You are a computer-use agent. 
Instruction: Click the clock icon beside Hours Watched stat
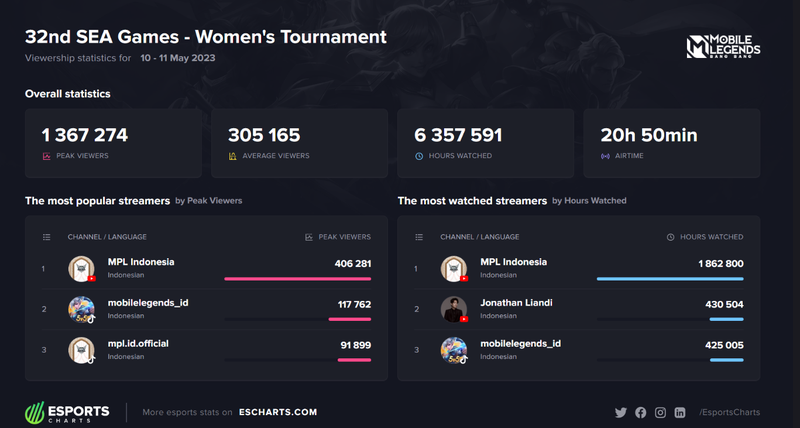pos(418,156)
